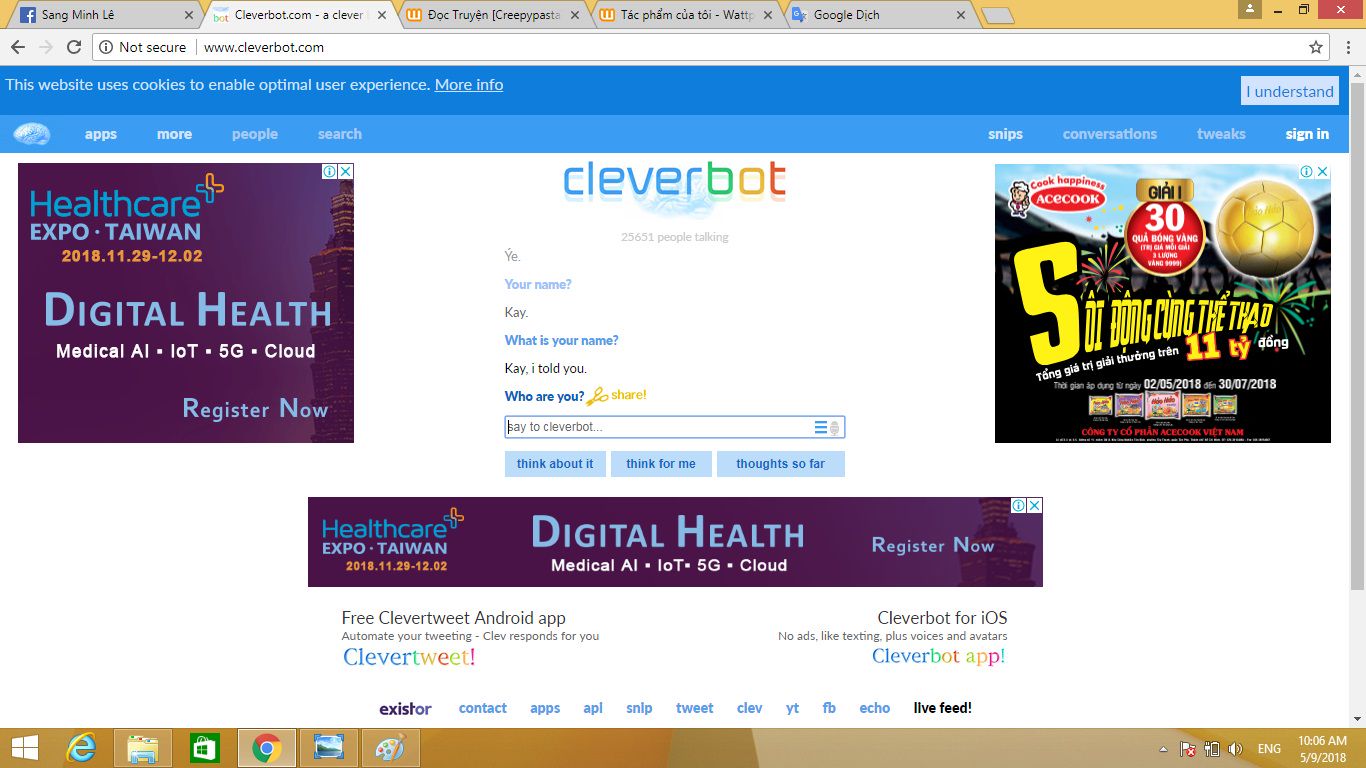Screen dimensions: 1366x768
Task: Click the think about it button
Action: pyautogui.click(x=555, y=464)
